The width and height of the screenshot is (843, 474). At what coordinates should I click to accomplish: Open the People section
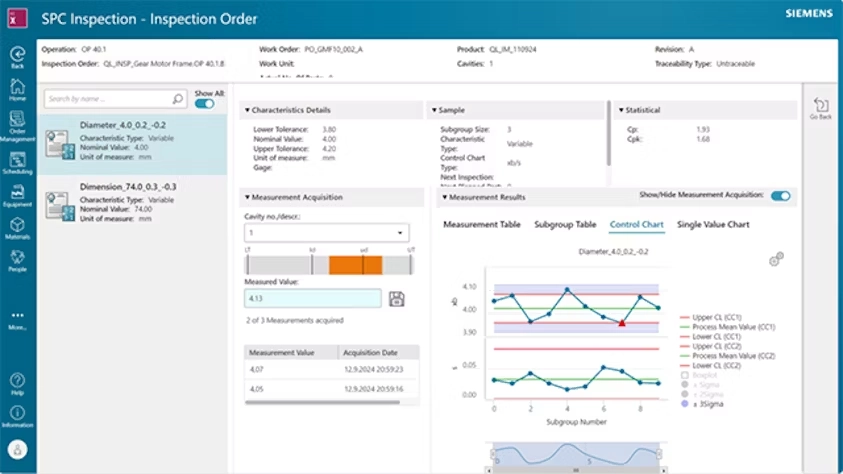click(17, 259)
